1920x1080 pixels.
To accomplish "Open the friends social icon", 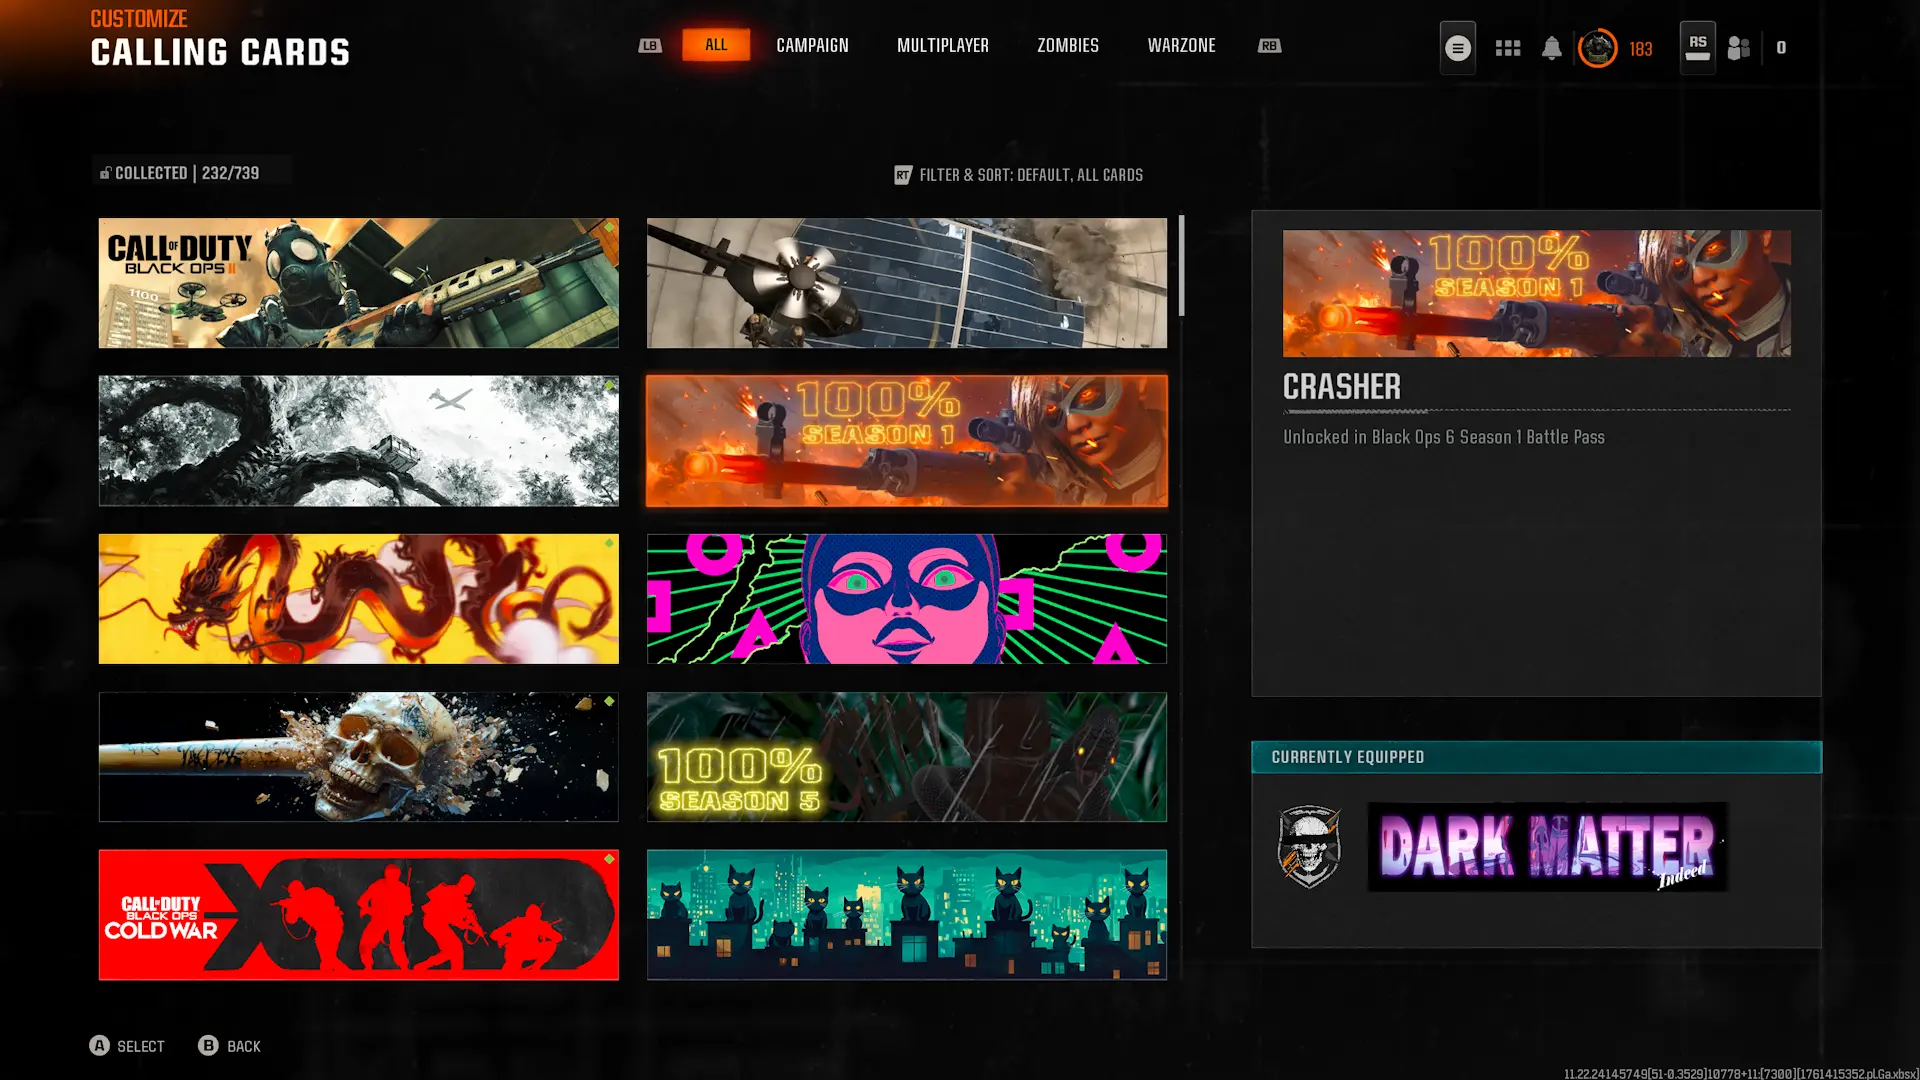I will tap(1739, 48).
